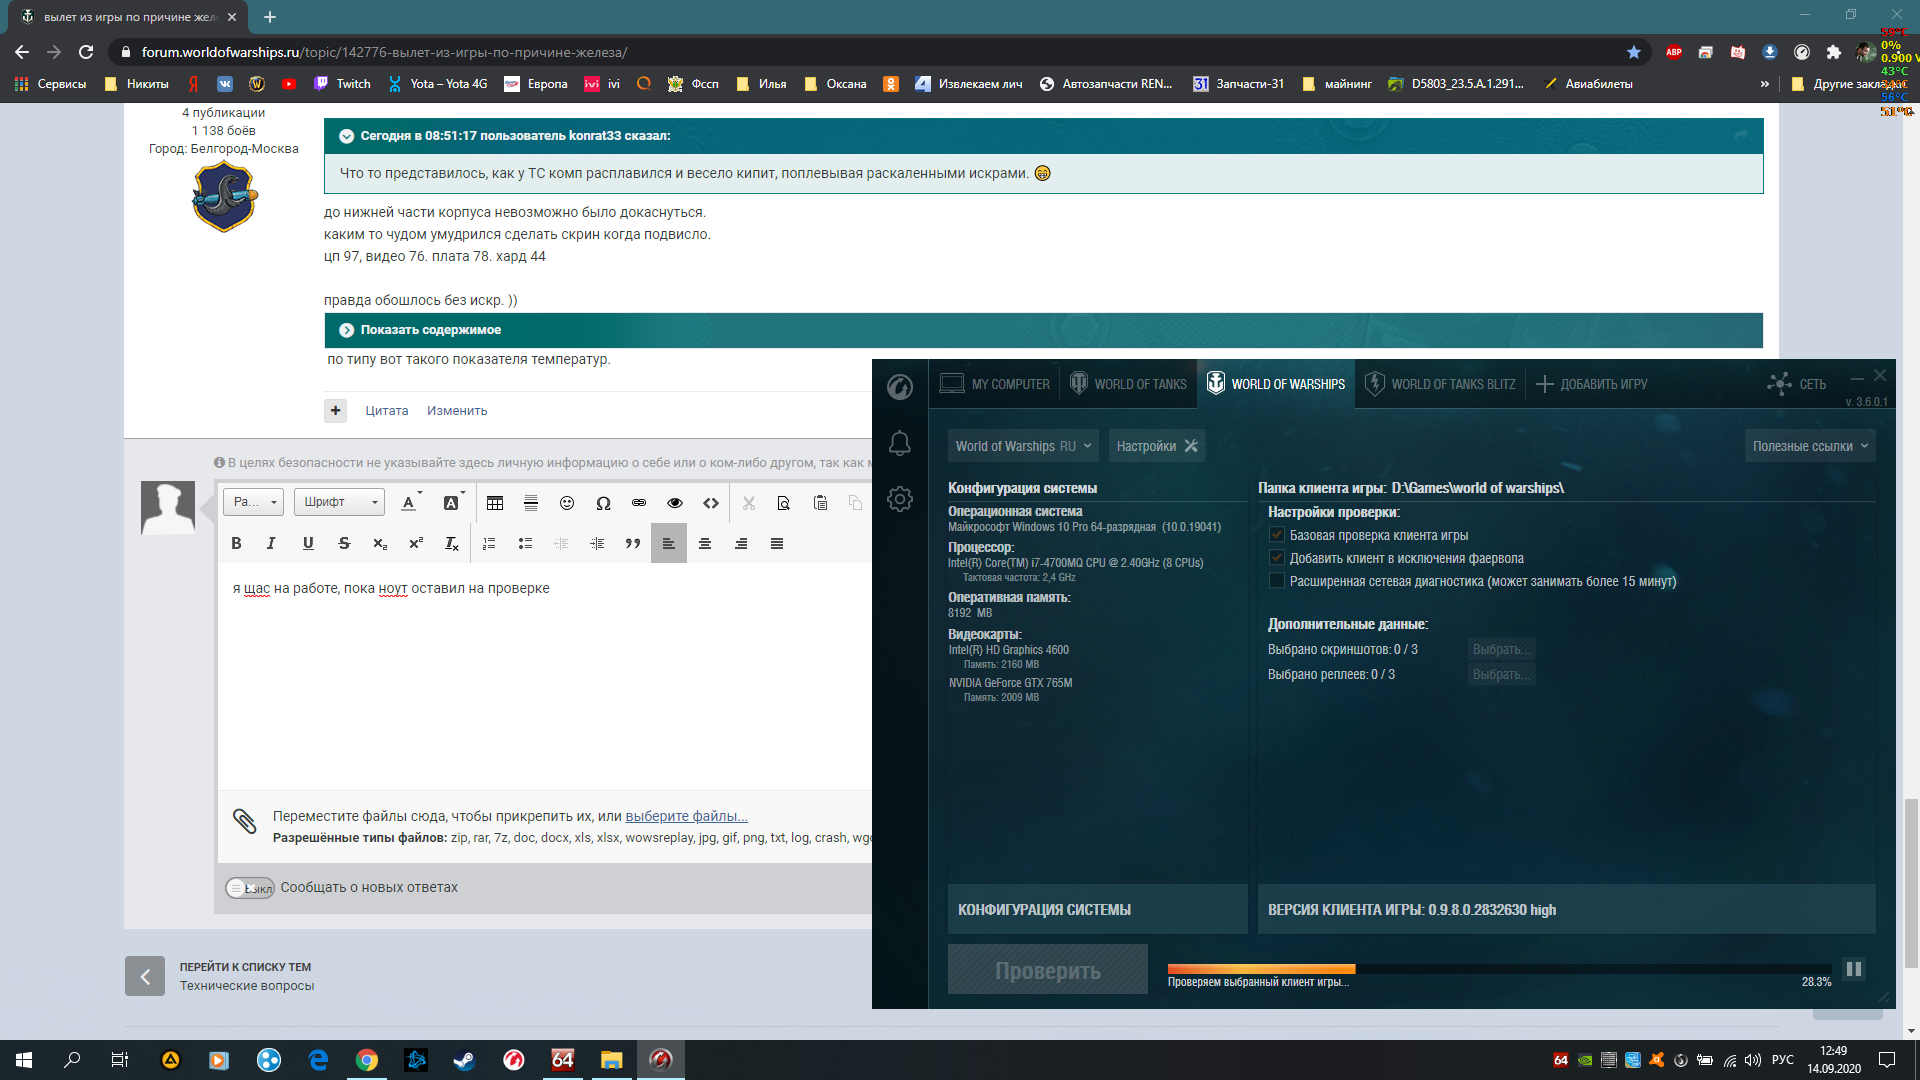Open the emoticon picker in the editor

pyautogui.click(x=567, y=503)
